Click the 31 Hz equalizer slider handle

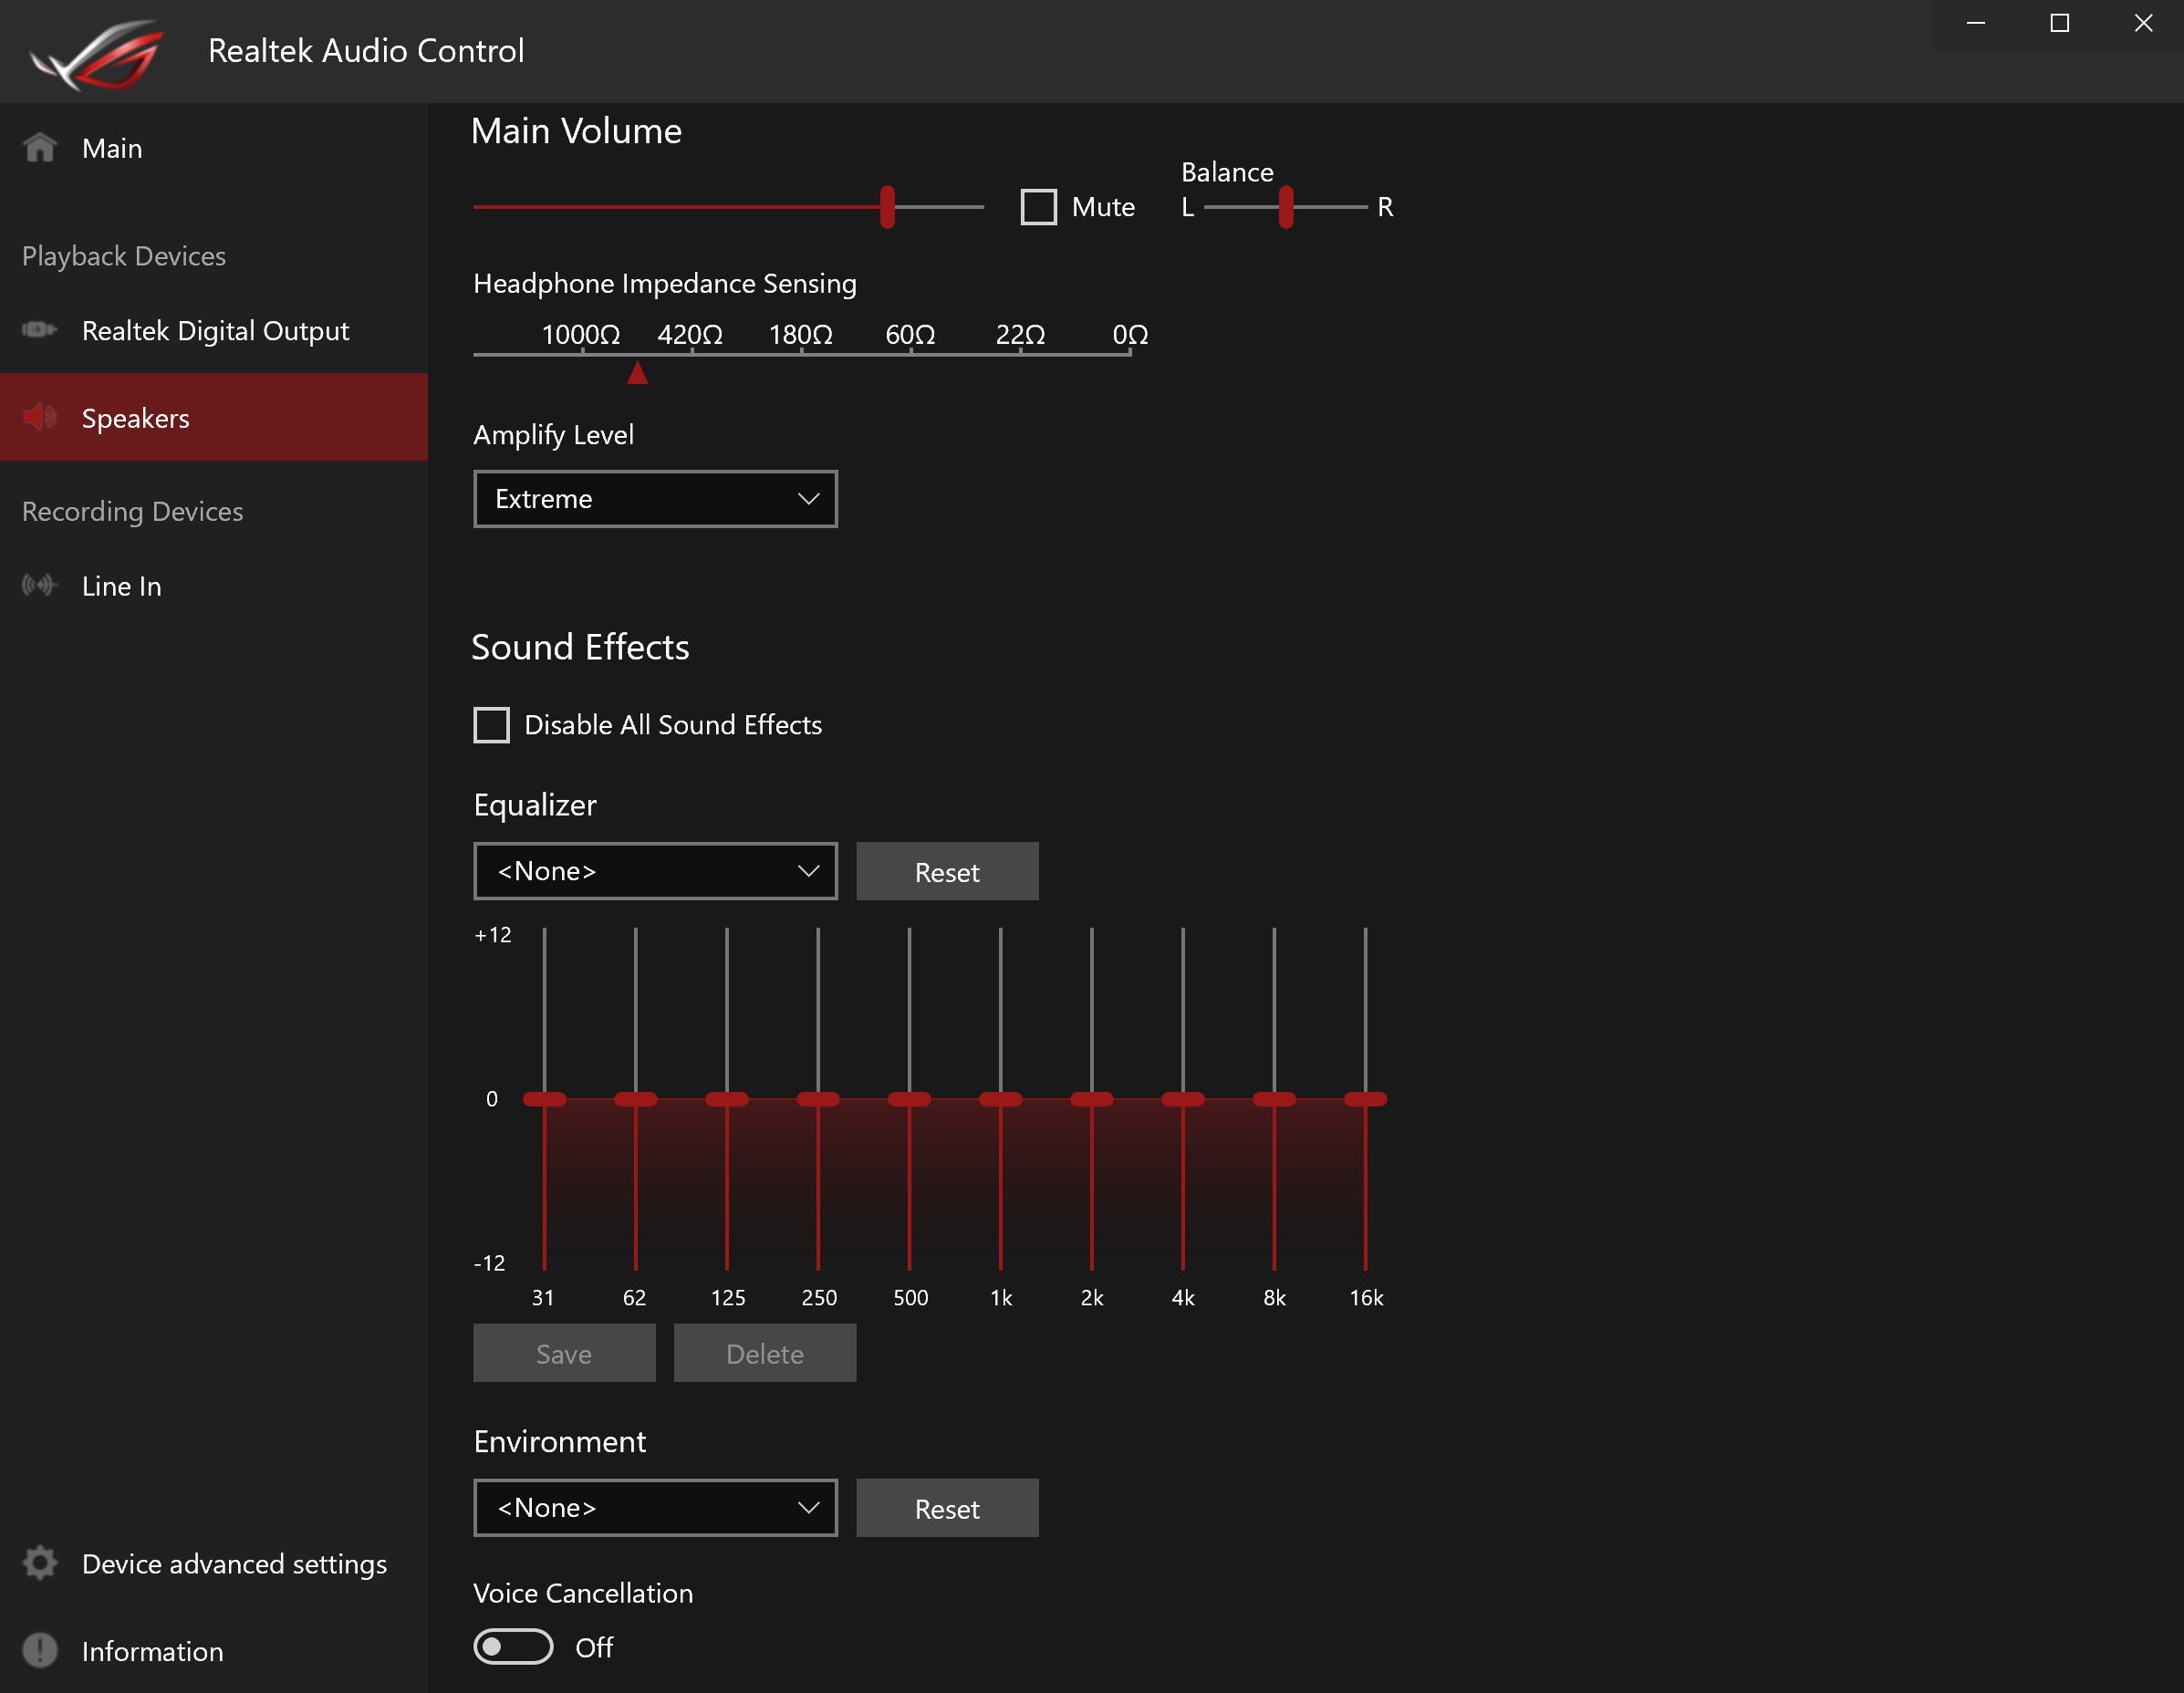[544, 1099]
